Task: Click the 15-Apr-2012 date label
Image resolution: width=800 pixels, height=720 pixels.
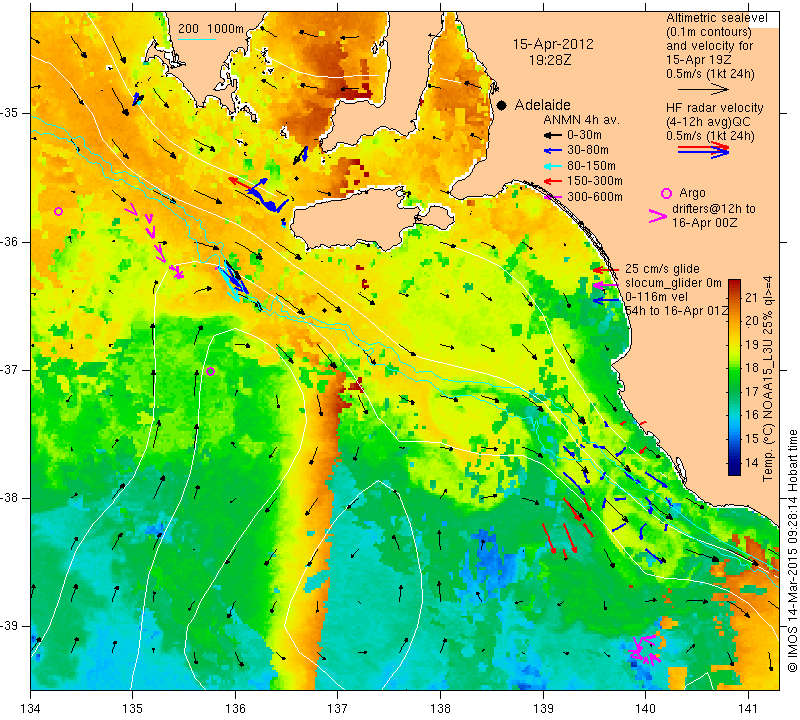Action: 553,44
